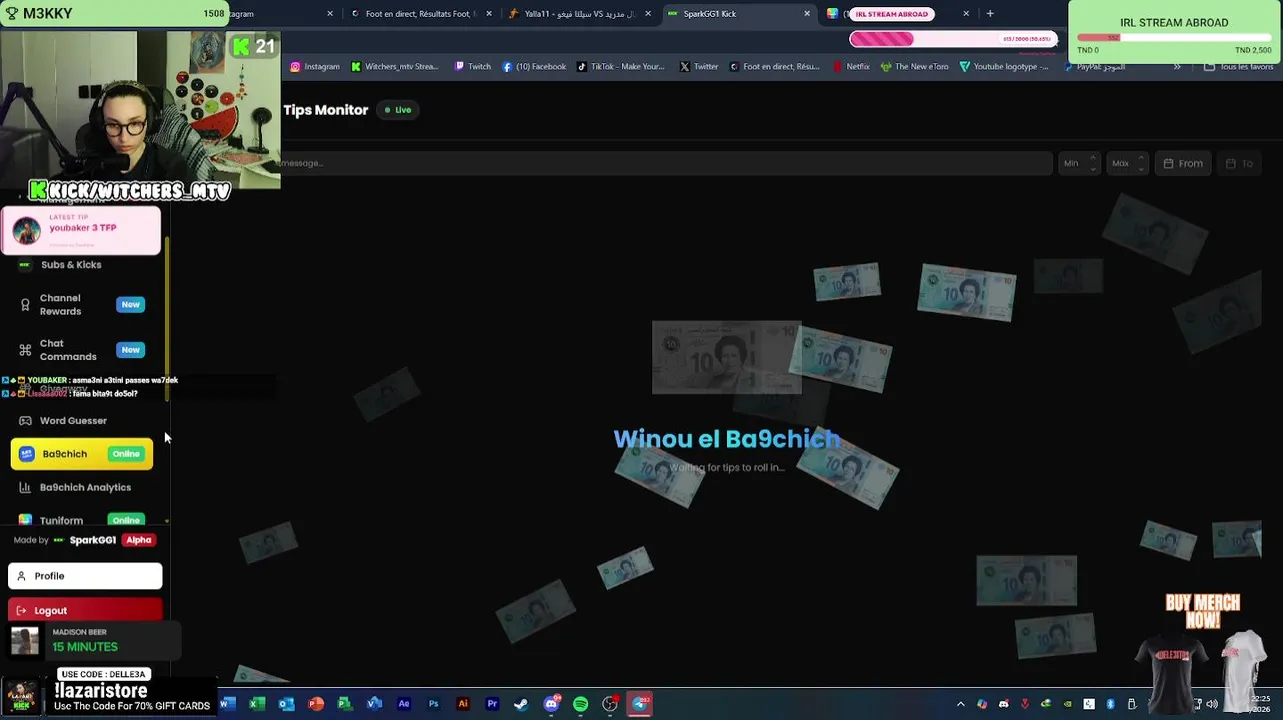Image resolution: width=1283 pixels, height=720 pixels.
Task: Open the Twitter bookmark
Action: pos(698,67)
